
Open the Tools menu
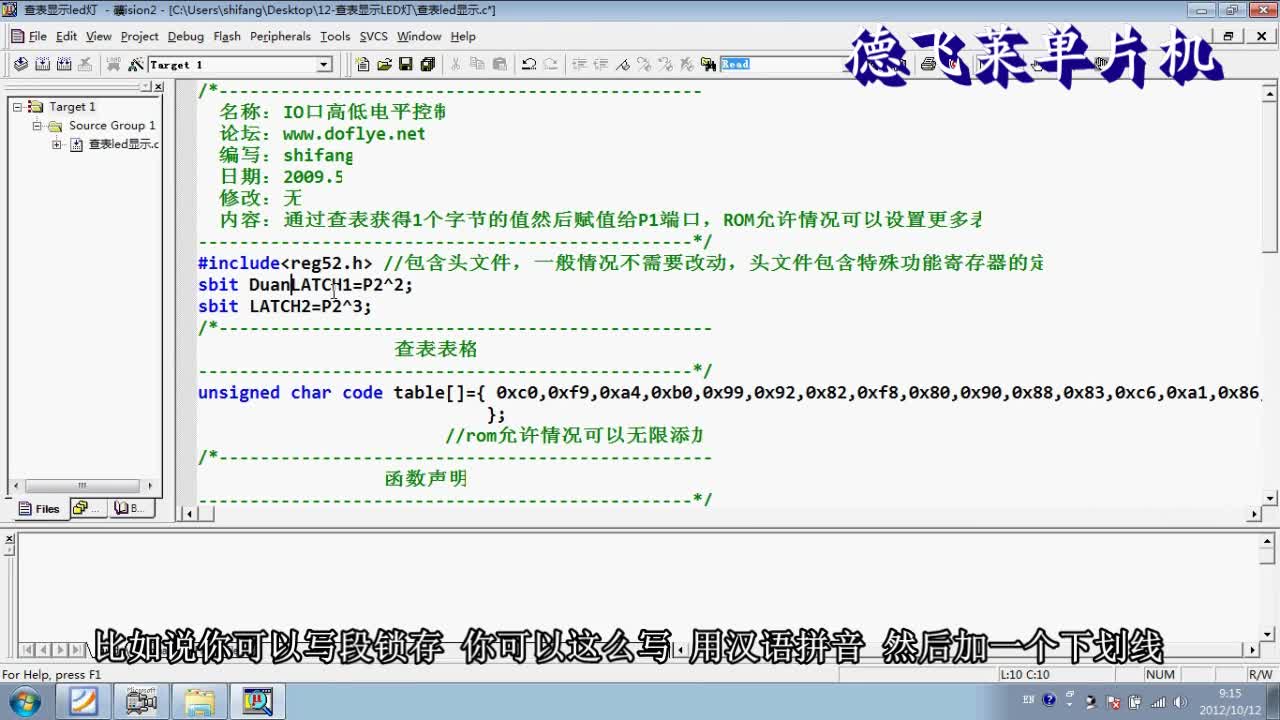(x=335, y=36)
